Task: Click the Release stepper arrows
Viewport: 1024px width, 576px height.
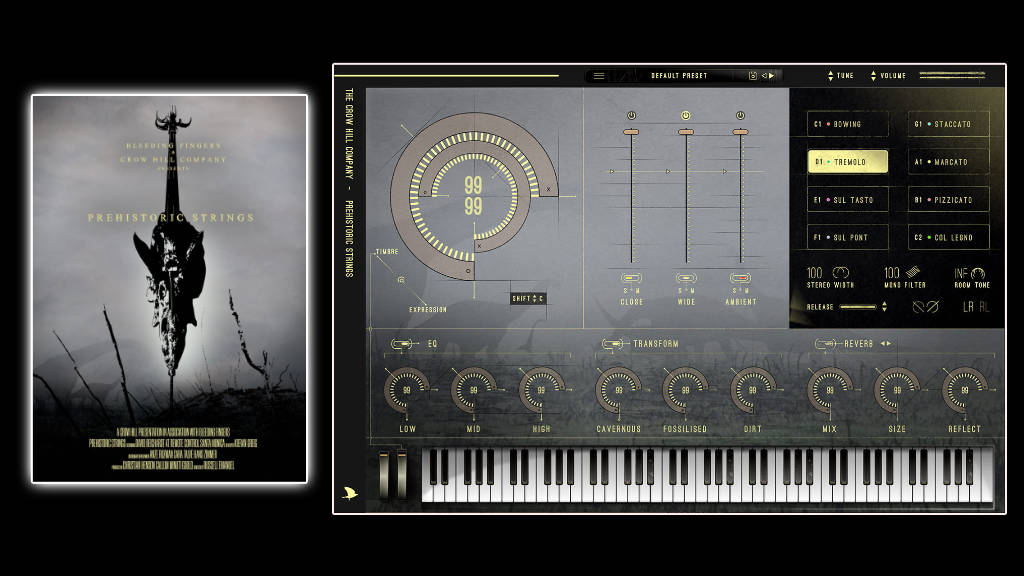Action: (x=883, y=307)
